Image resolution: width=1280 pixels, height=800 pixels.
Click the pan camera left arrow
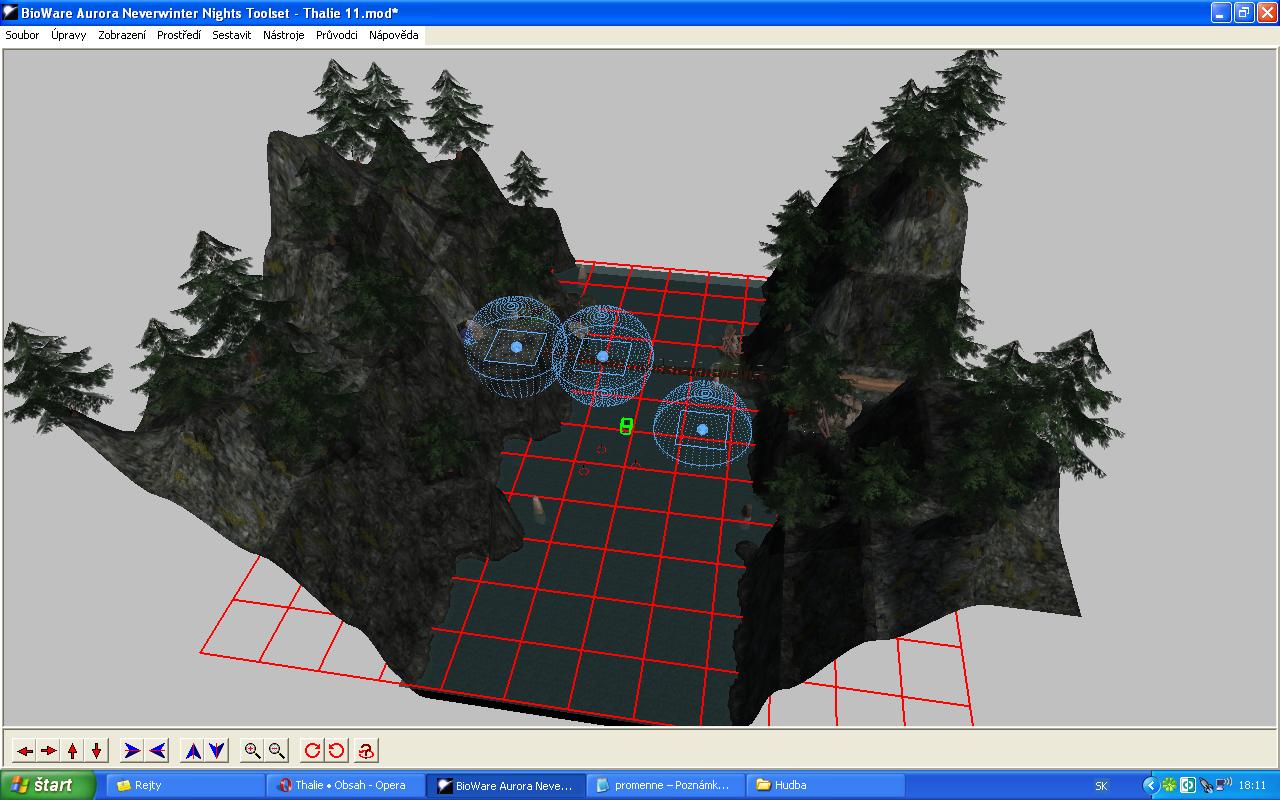tap(25, 750)
